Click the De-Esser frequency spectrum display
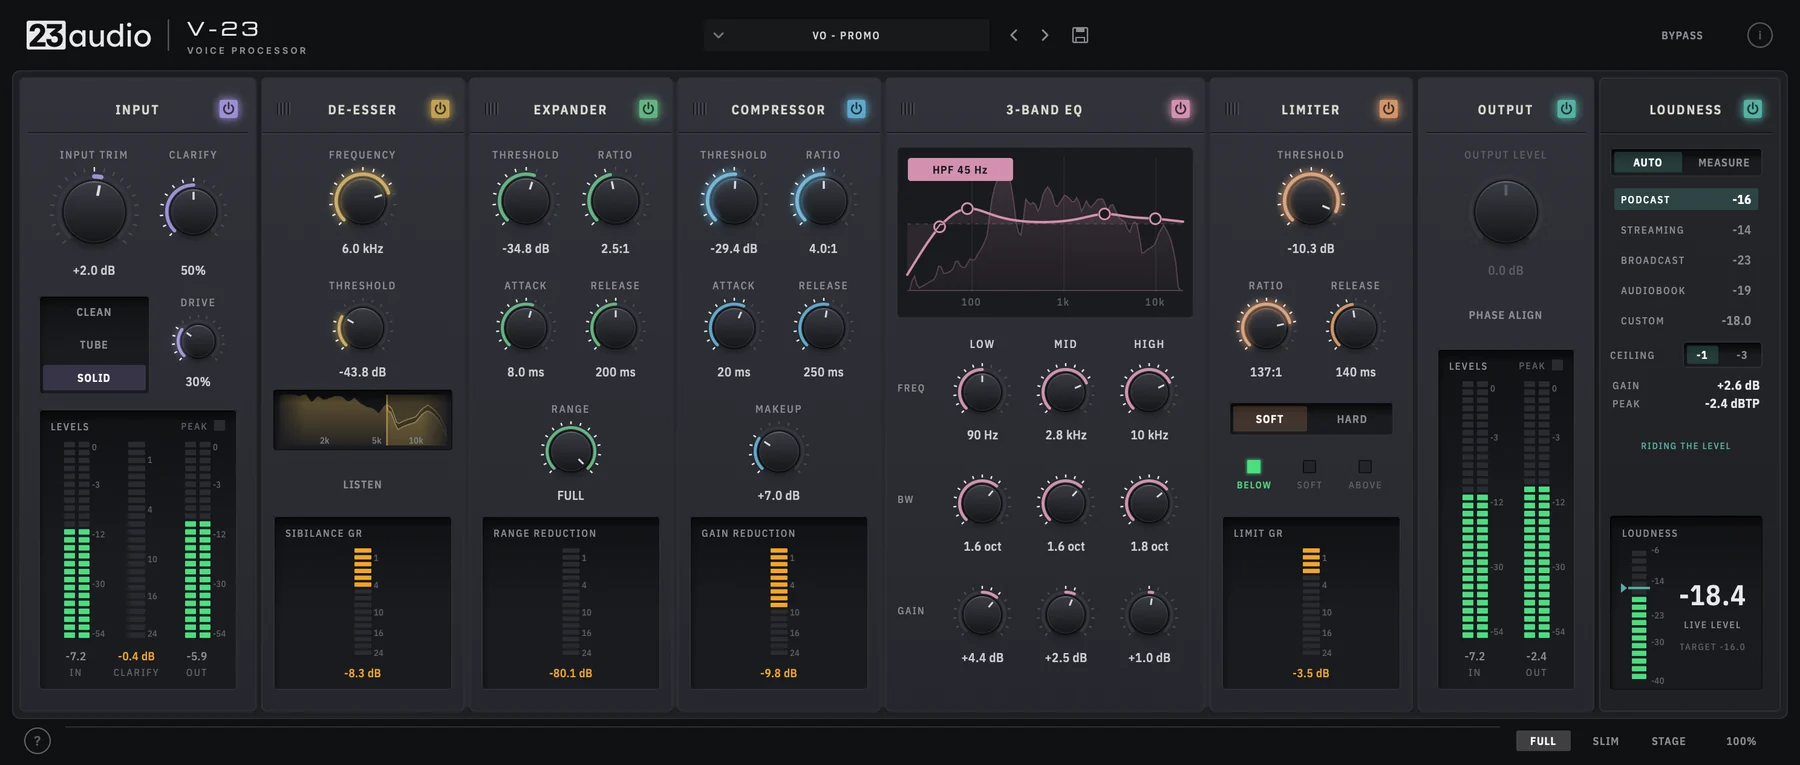The image size is (1800, 765). (362, 420)
